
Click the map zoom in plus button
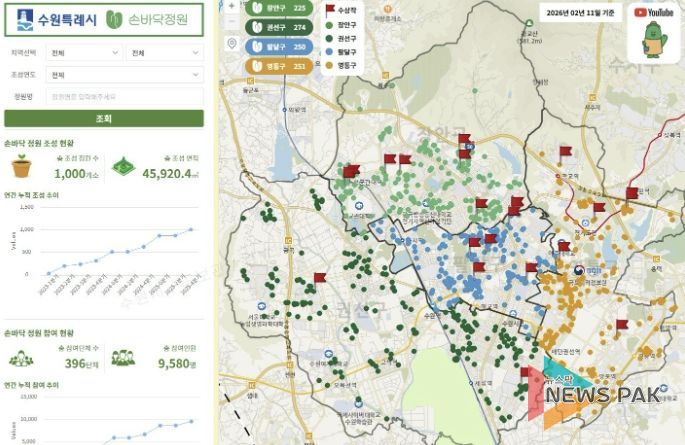coord(232,6)
